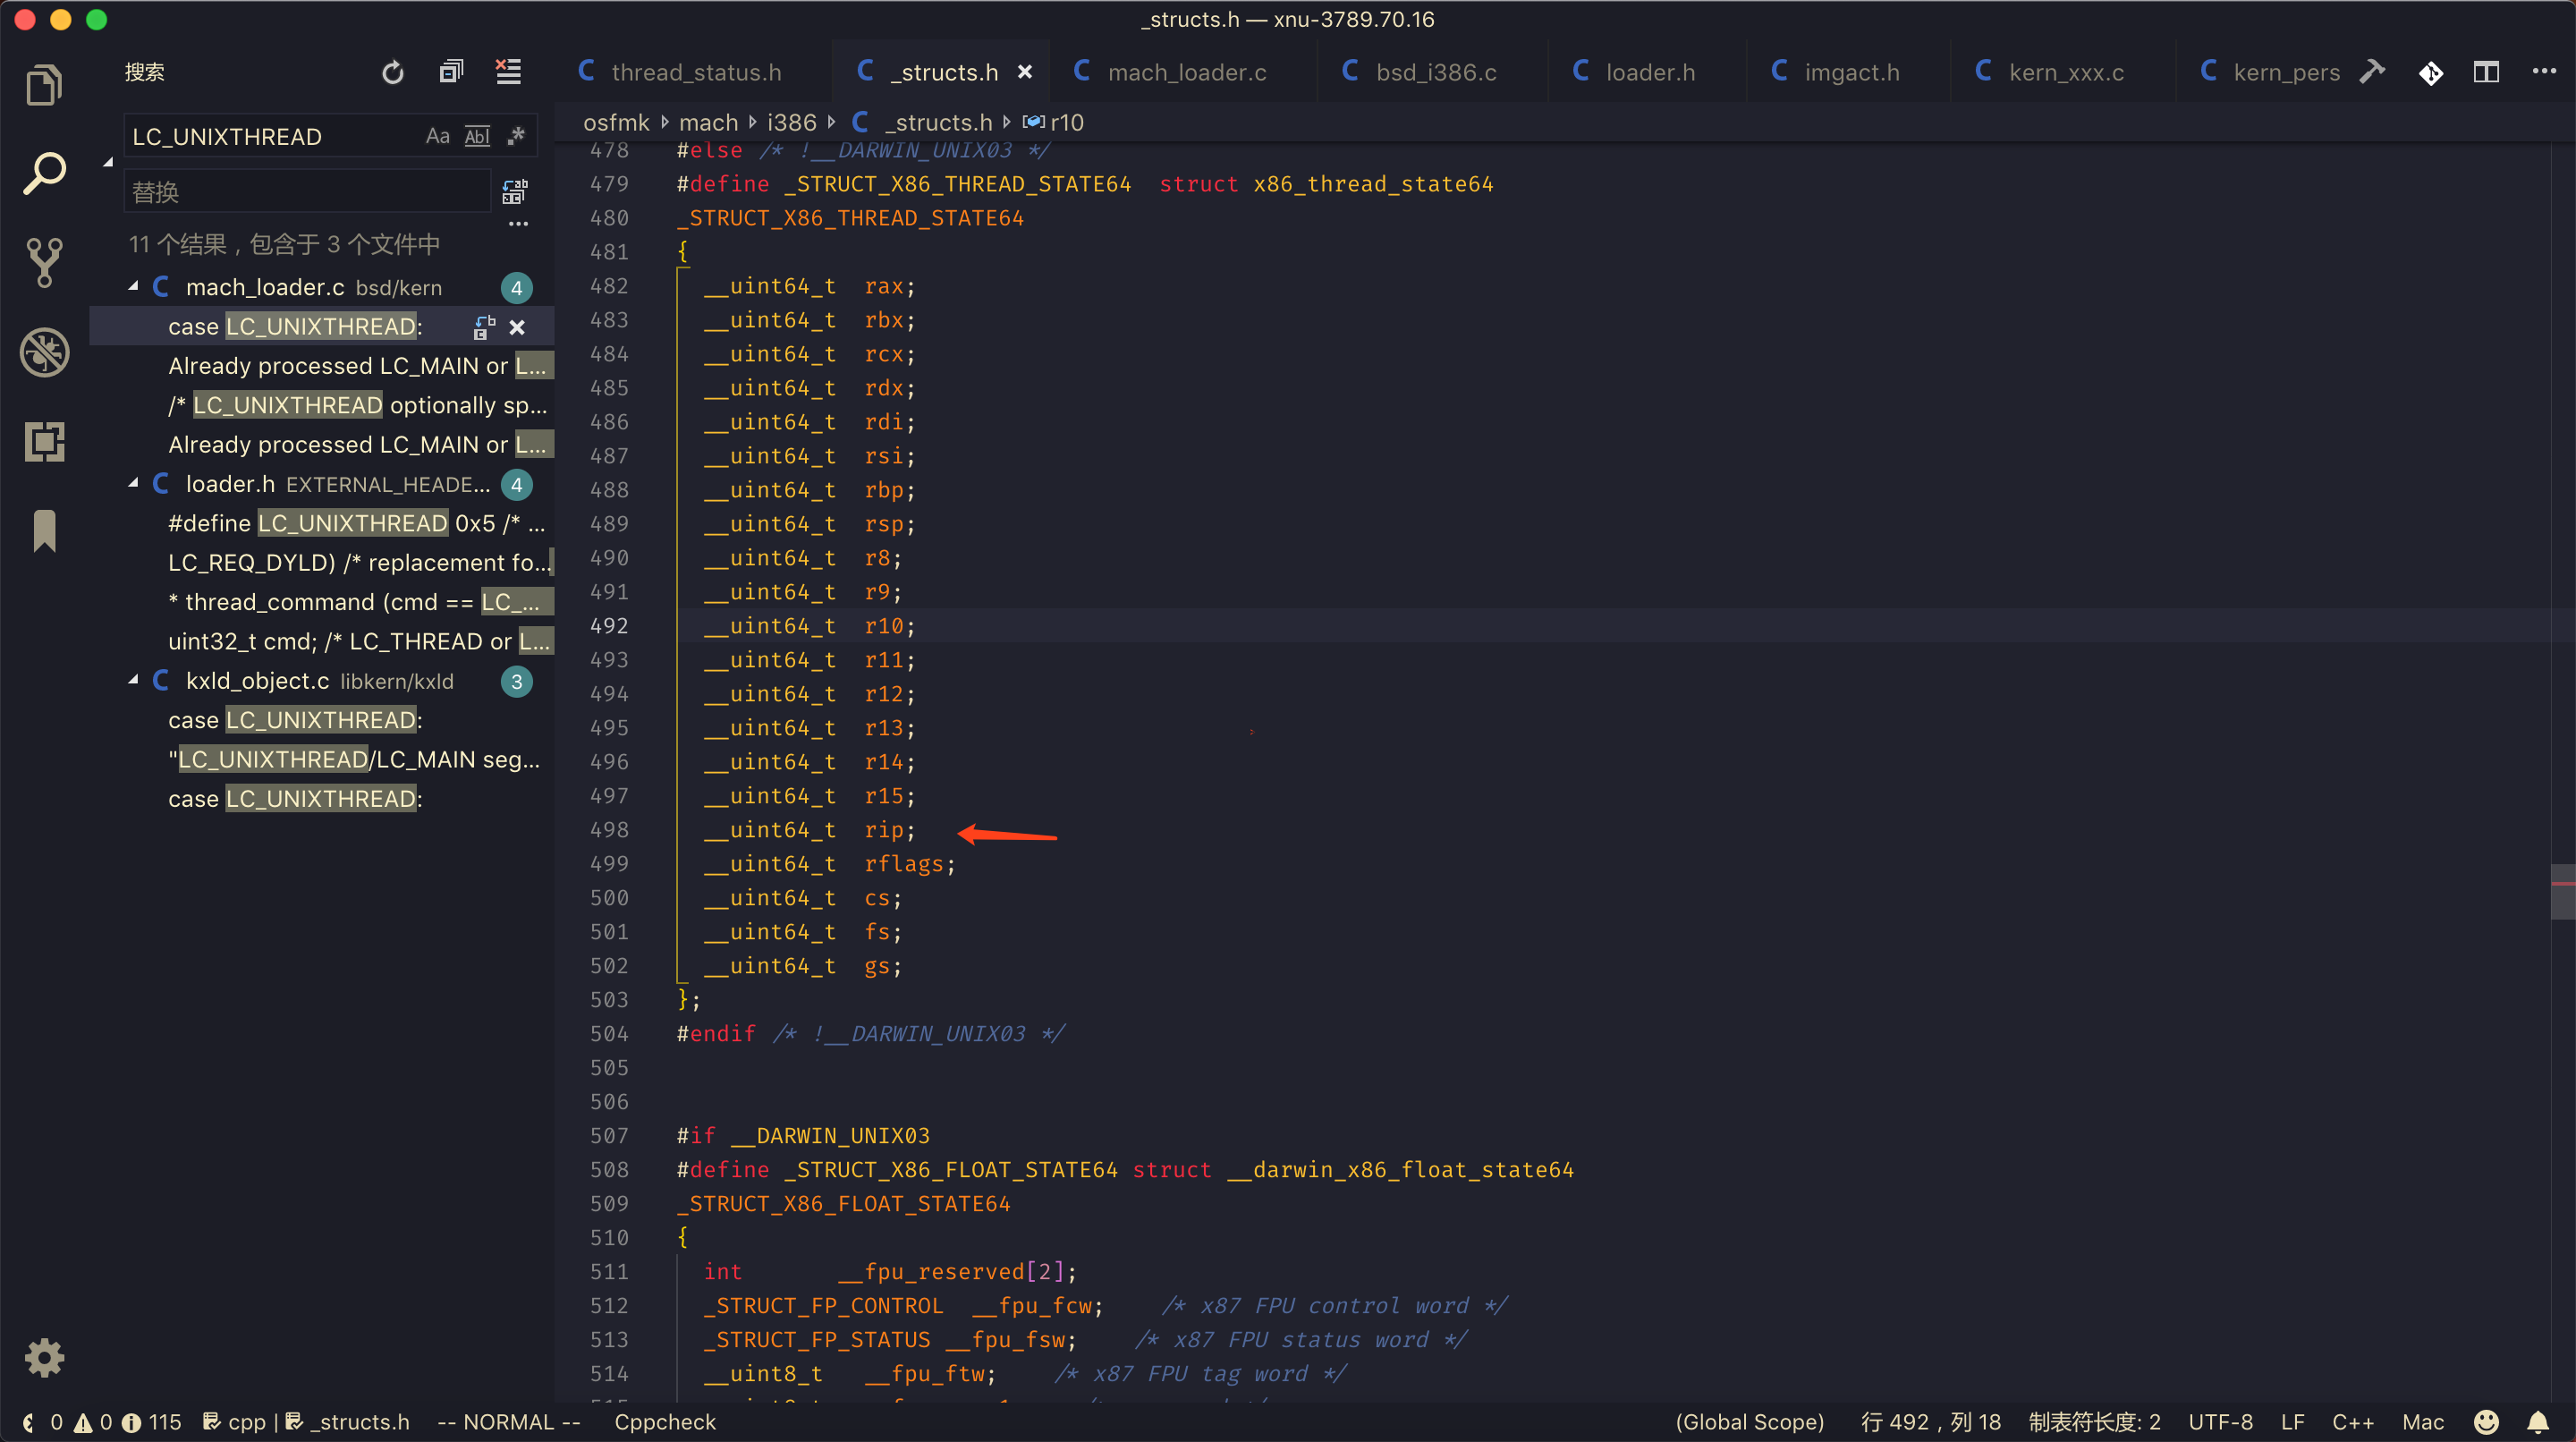Click the Clear Search Results icon

tap(509, 72)
